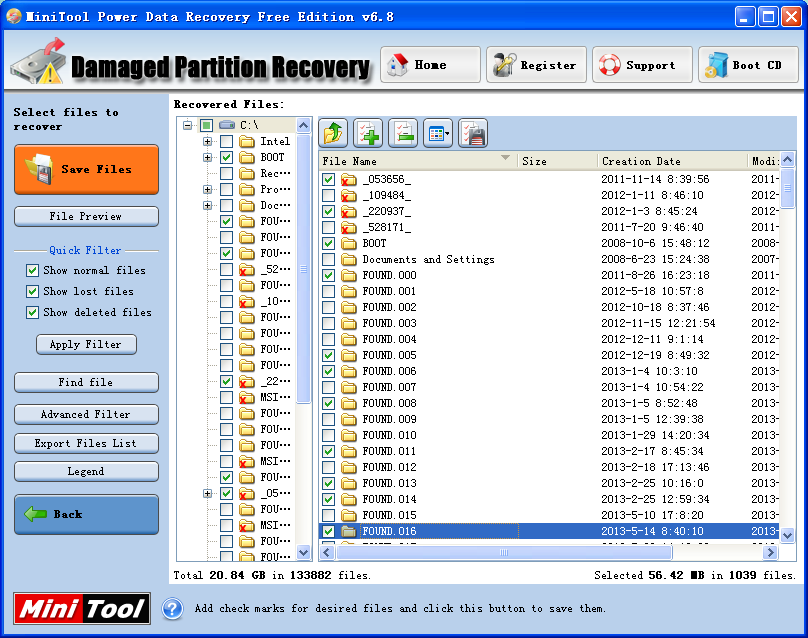Select Rec... folder in tree

[275, 173]
